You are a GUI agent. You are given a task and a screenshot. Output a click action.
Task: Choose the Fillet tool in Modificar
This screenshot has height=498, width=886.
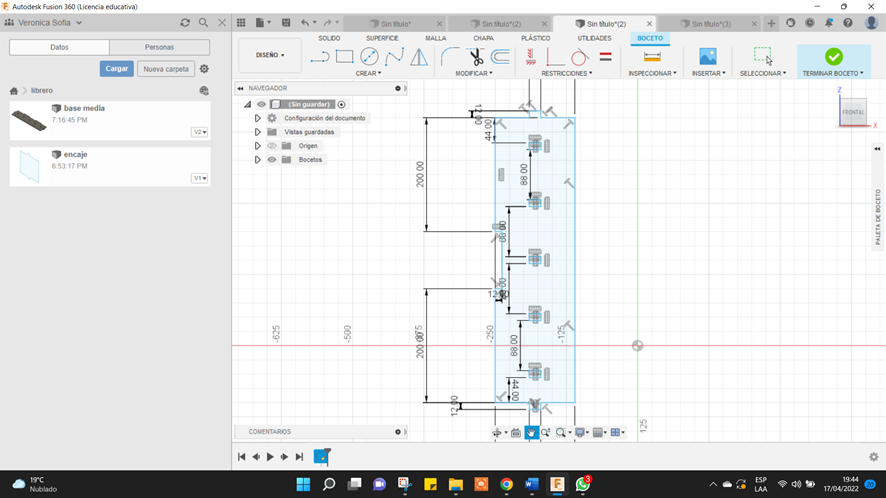[451, 57]
